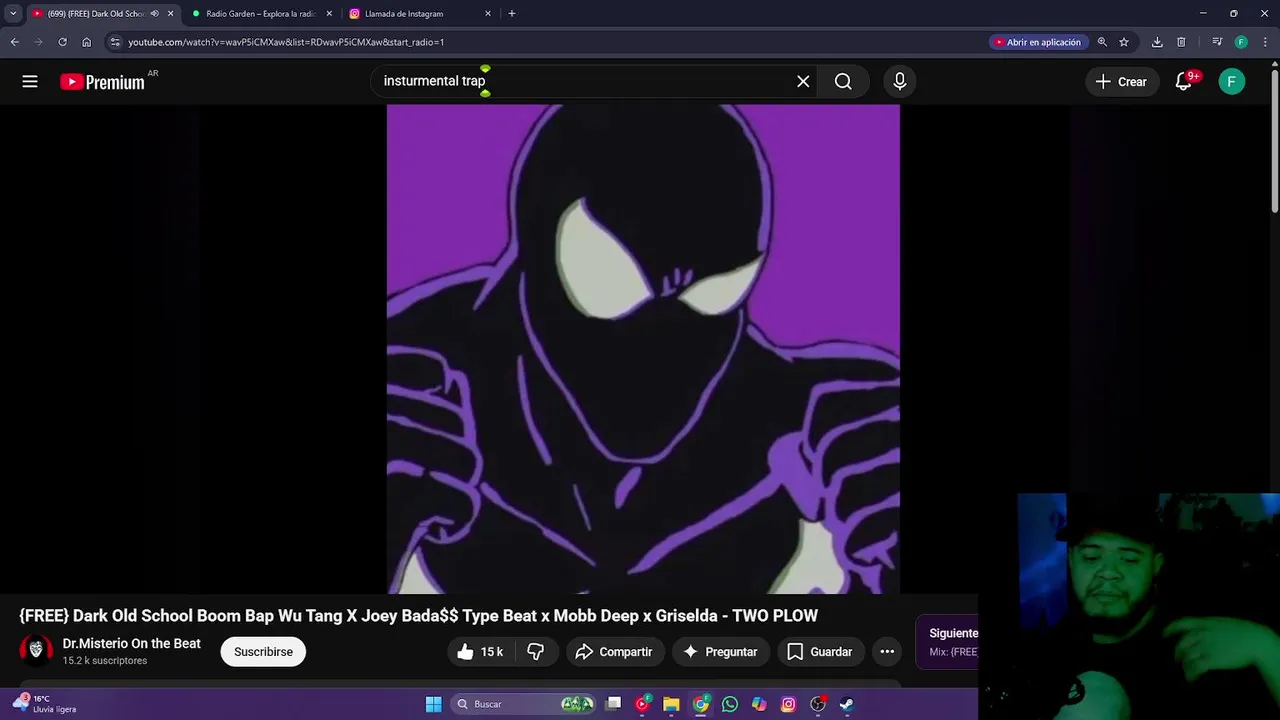This screenshot has height=720, width=1280.
Task: Open the notifications bell
Action: tap(1184, 82)
